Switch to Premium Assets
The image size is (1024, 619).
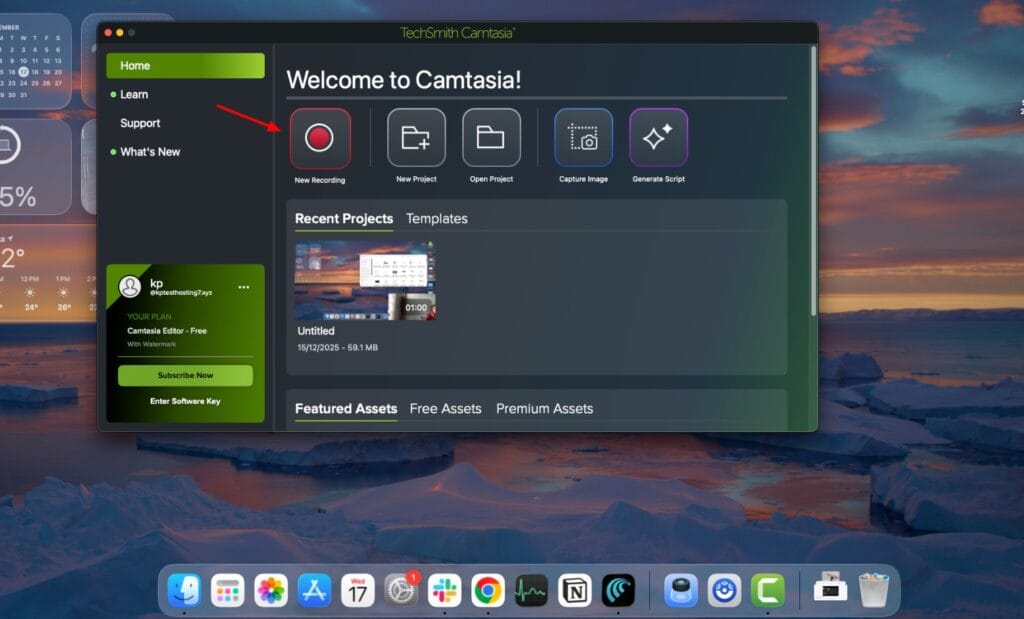(544, 408)
